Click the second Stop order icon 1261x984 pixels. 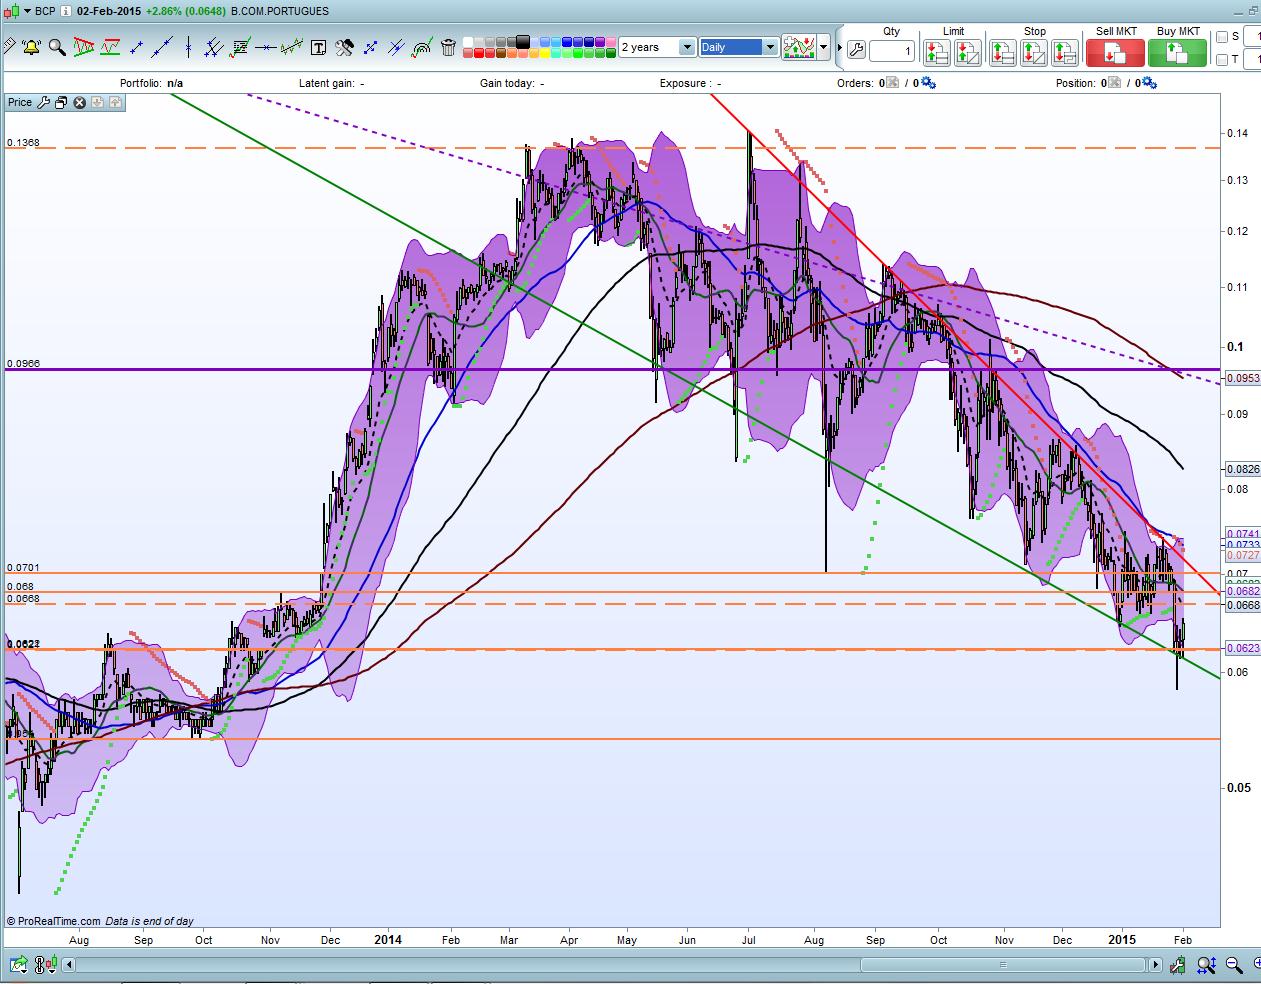tap(1034, 52)
